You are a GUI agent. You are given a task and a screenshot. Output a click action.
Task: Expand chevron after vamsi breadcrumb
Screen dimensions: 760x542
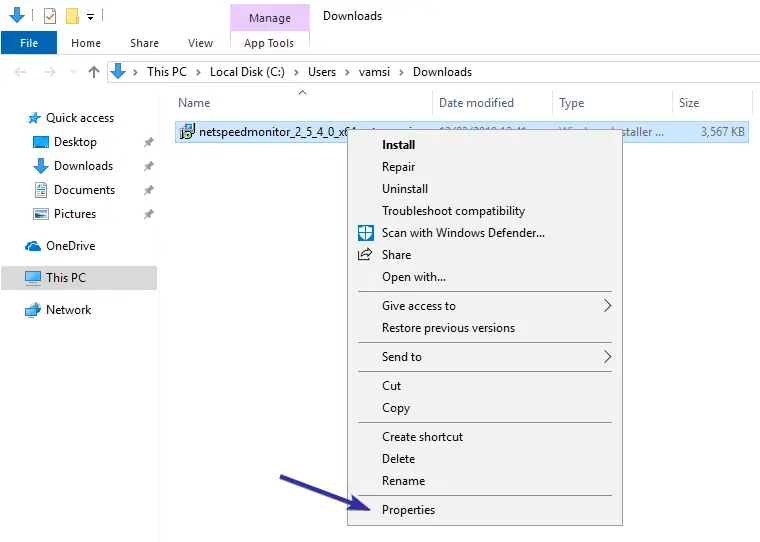(401, 72)
